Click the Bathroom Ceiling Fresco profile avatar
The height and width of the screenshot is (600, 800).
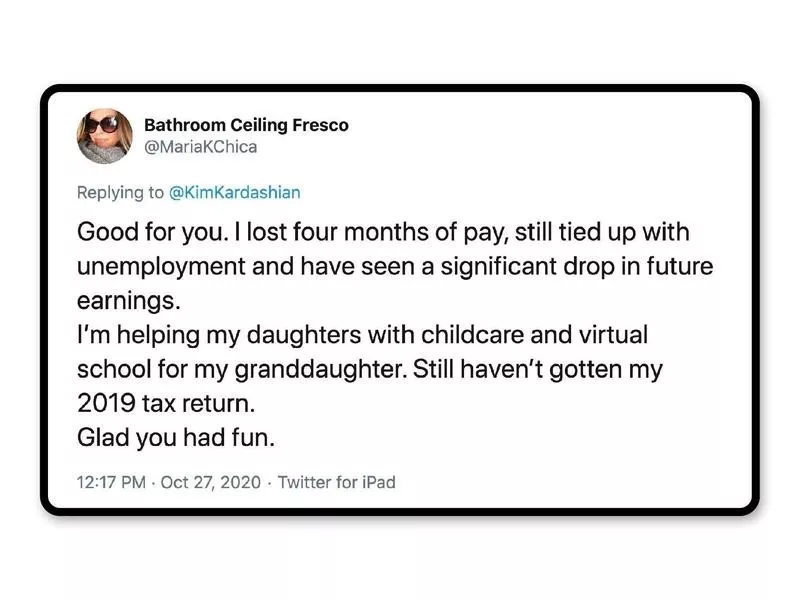point(103,140)
